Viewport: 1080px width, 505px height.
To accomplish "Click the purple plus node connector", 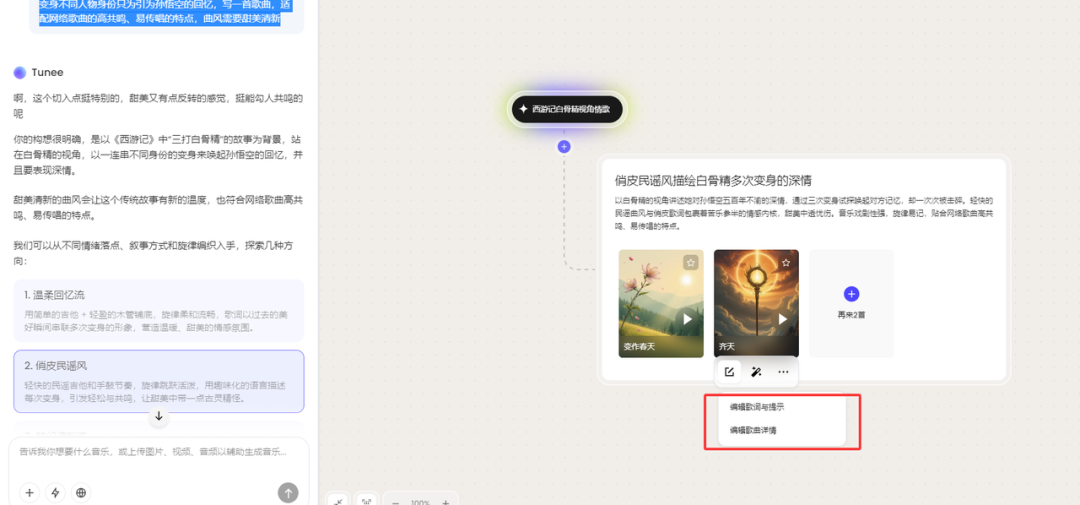I will (x=564, y=146).
